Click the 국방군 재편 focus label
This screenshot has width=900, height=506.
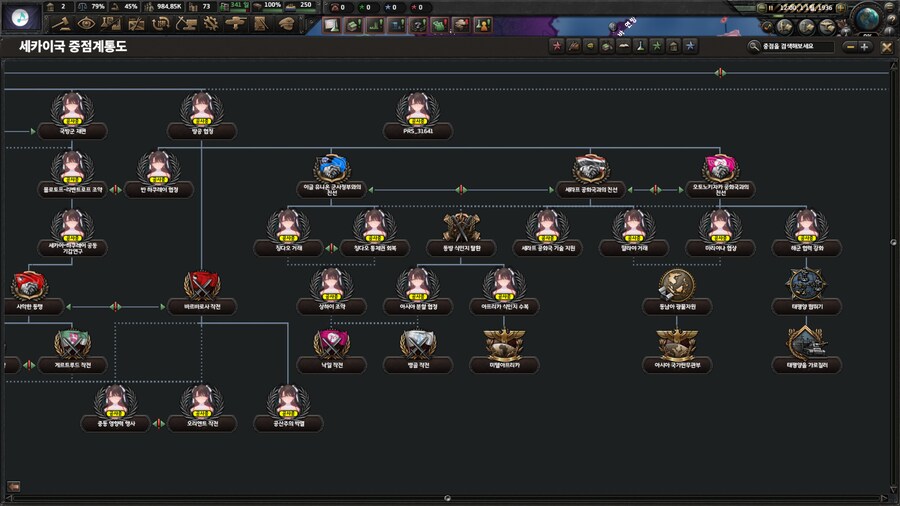(x=72, y=131)
